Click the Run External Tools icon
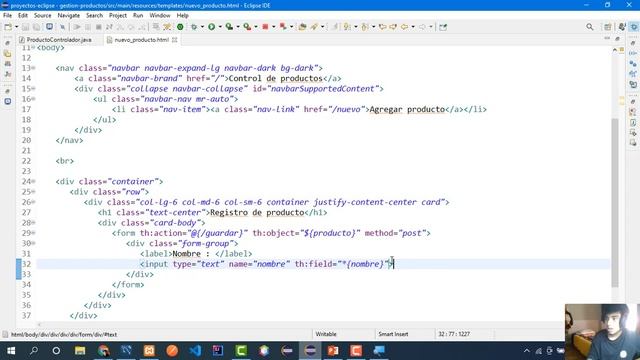The width and height of the screenshot is (640, 360). pyautogui.click(x=247, y=27)
